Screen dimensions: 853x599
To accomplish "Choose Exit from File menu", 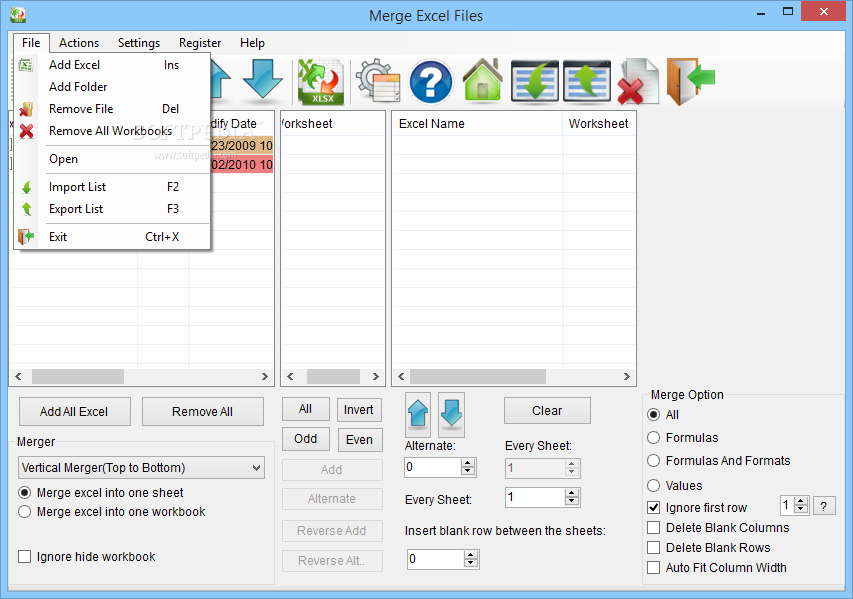I will [113, 237].
